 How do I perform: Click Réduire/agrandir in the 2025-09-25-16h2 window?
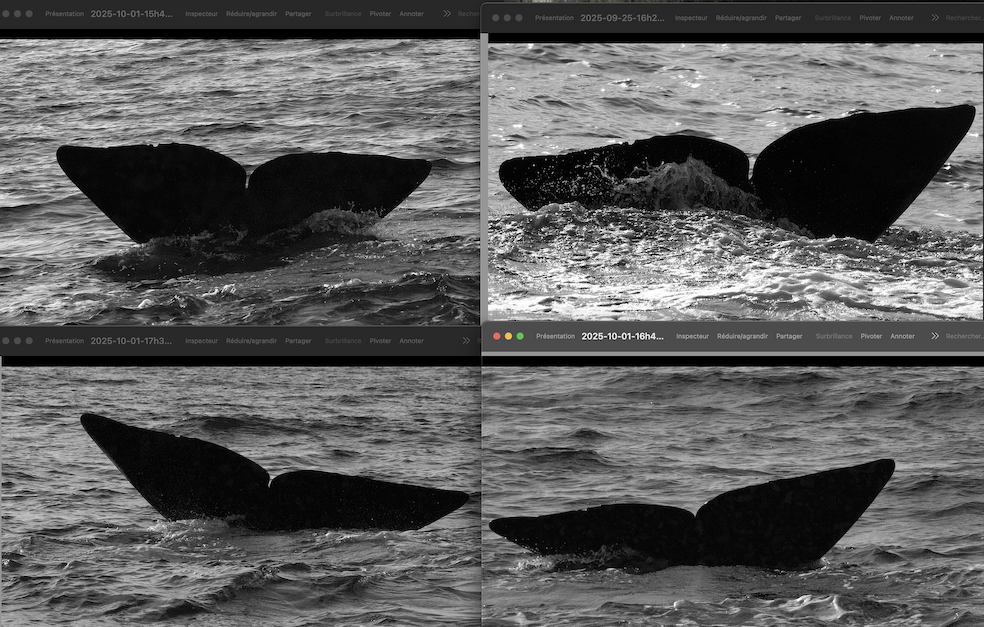click(x=742, y=18)
